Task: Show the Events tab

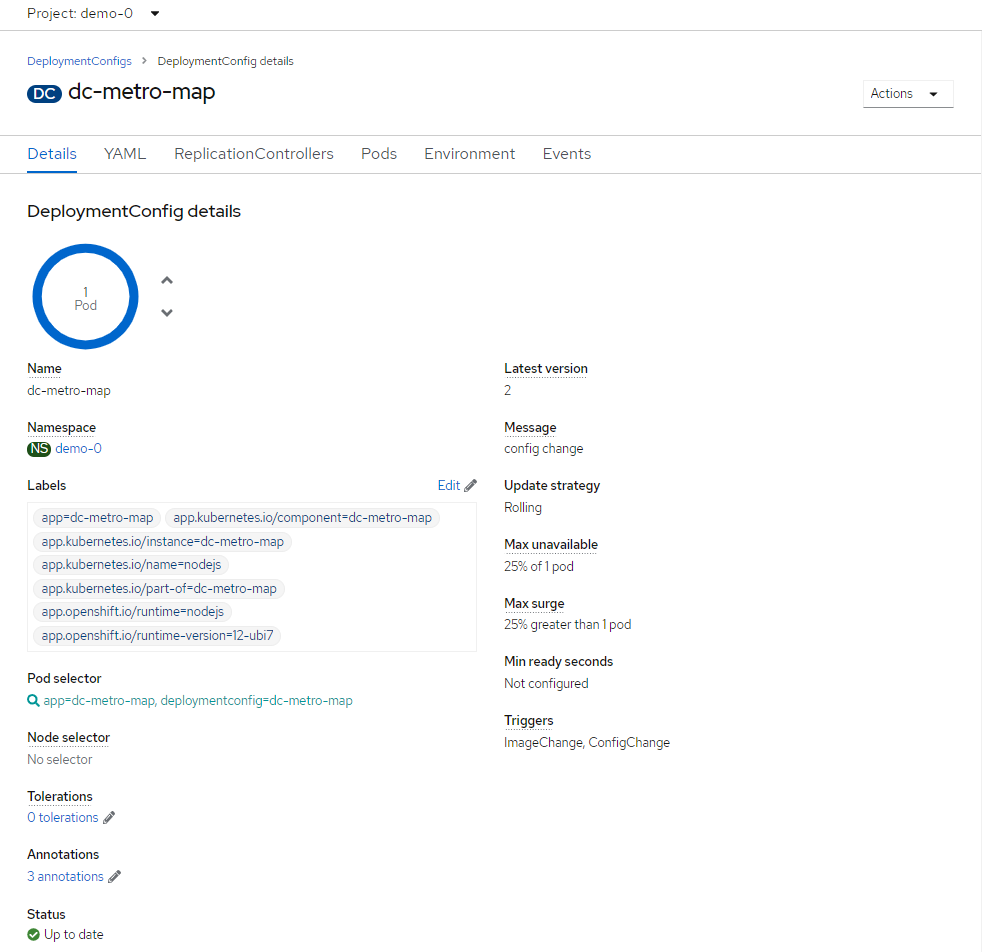Action: [567, 154]
